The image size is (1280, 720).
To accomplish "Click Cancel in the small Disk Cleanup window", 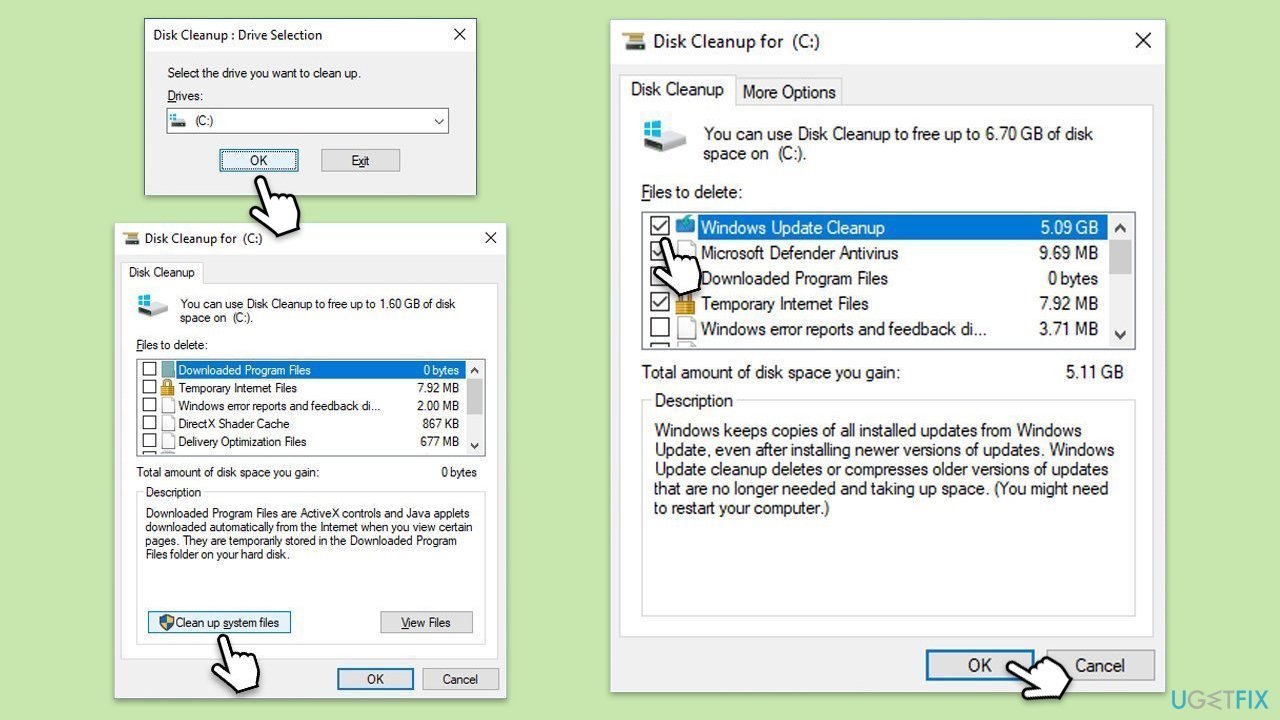I will (x=460, y=679).
